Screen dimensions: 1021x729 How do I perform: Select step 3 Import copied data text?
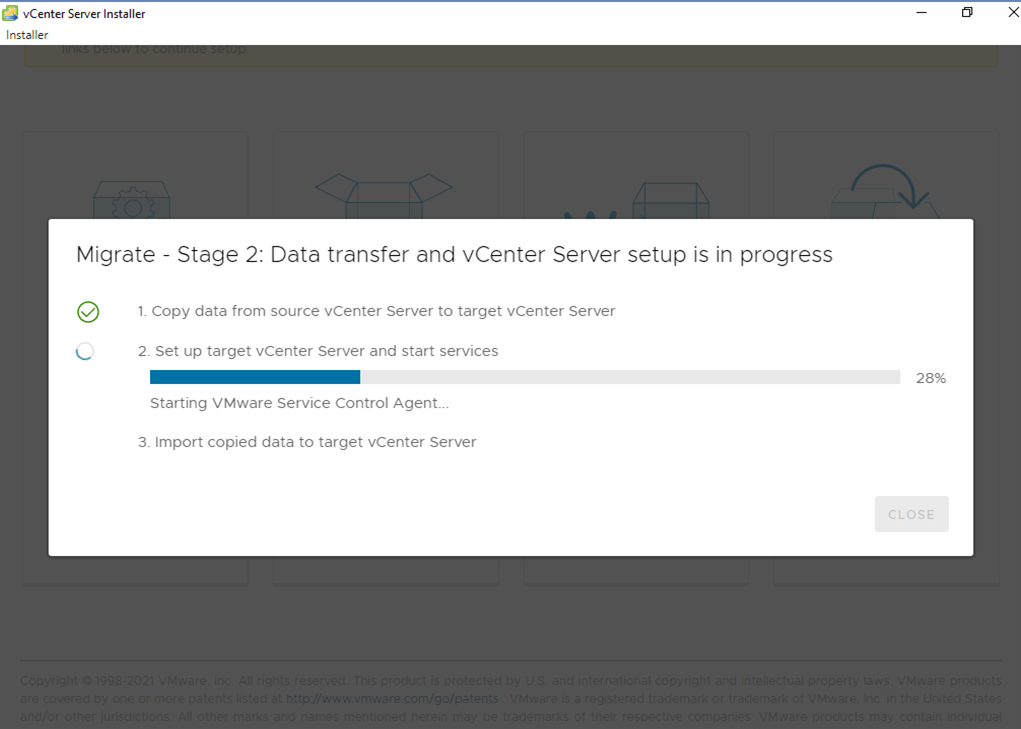307,442
